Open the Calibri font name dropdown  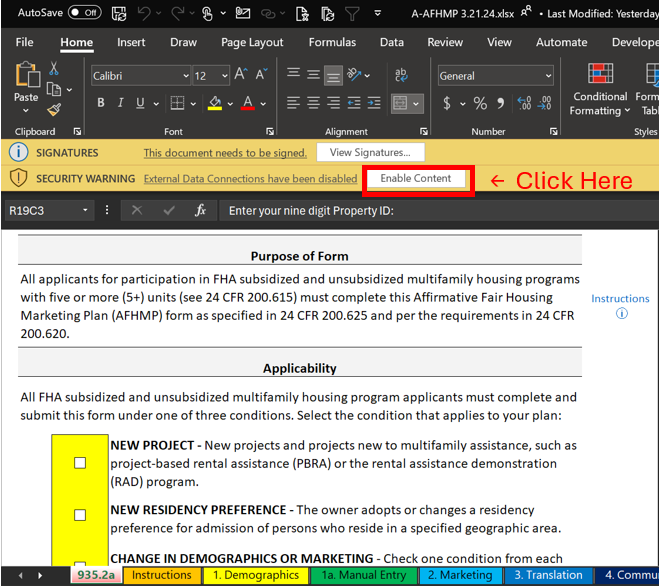coord(186,77)
